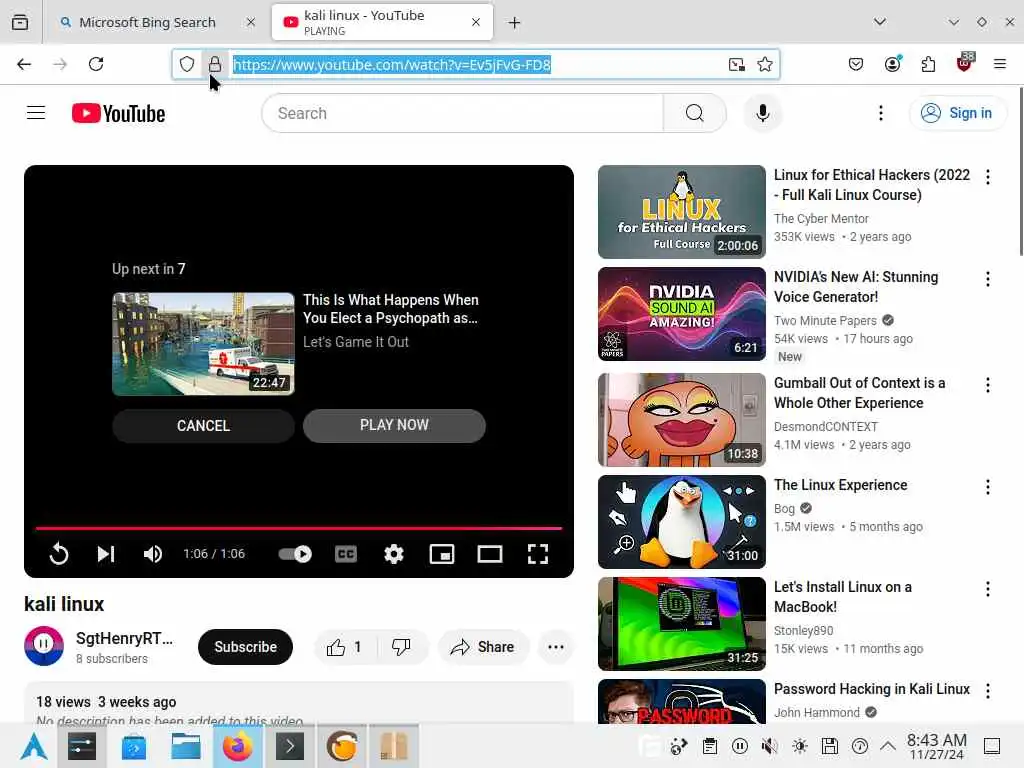Screen dimensions: 1024x768
Task: Open options menu for Gumball Out of Context
Action: pyautogui.click(x=987, y=385)
